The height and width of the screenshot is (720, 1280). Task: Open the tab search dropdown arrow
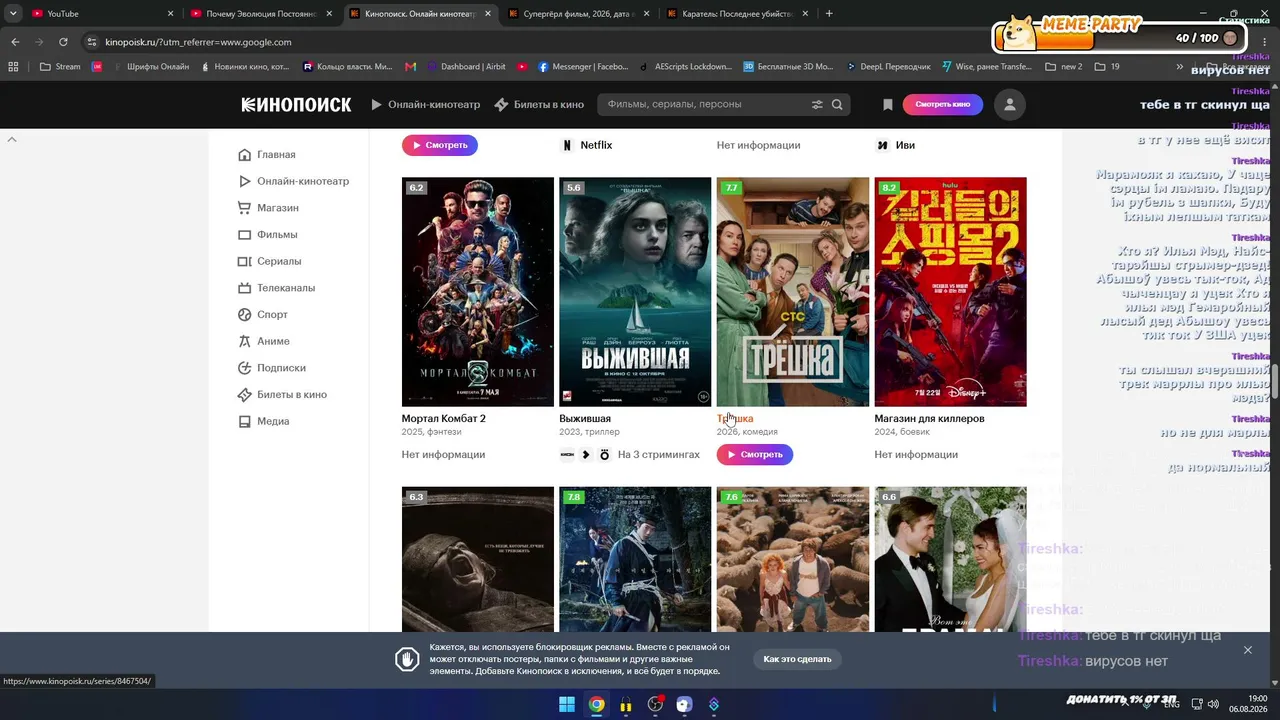click(x=13, y=14)
